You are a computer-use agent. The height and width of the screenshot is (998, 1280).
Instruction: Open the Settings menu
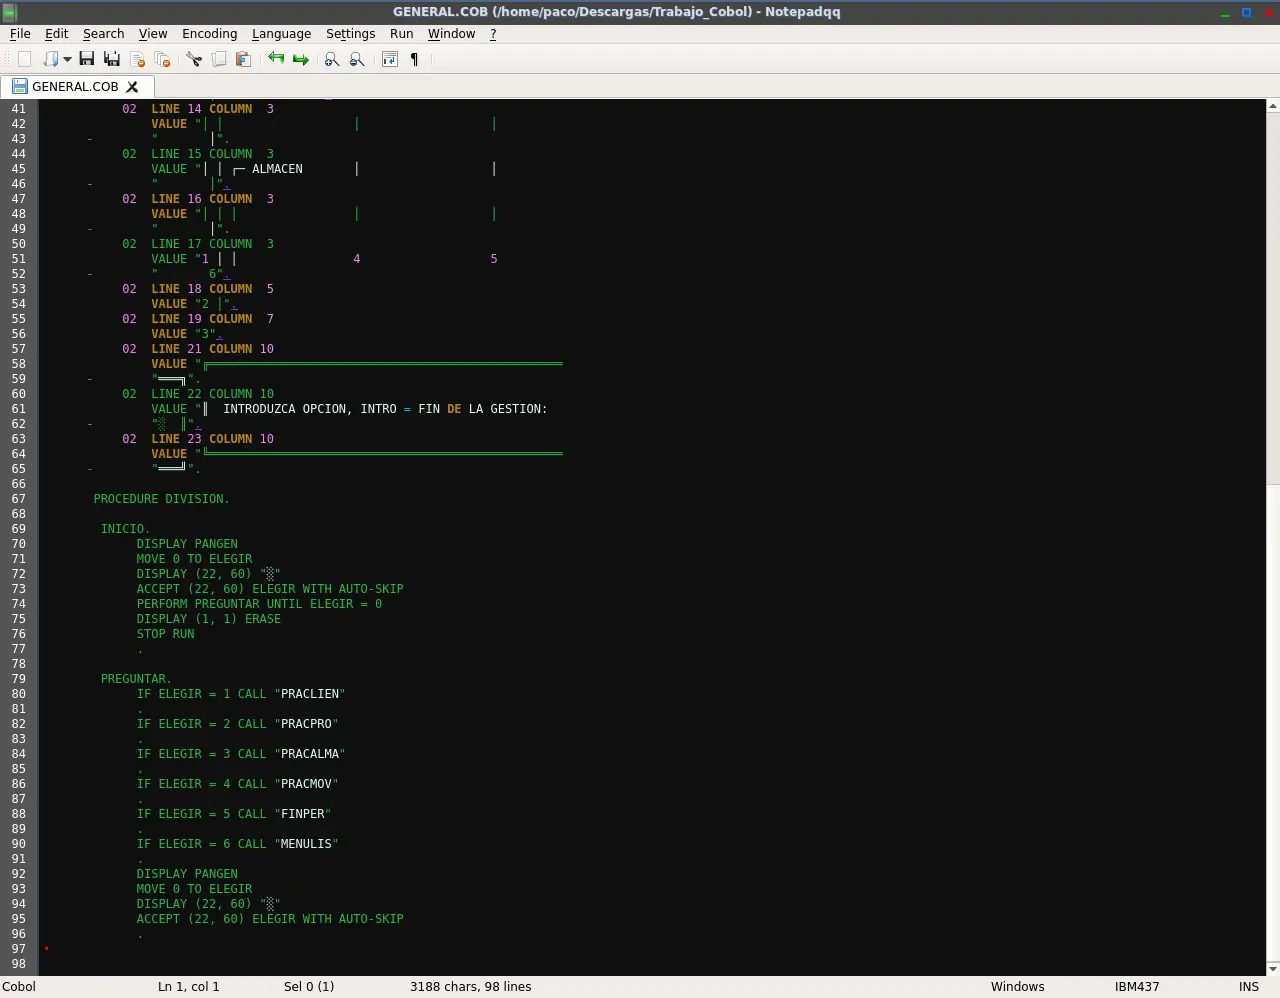coord(350,33)
